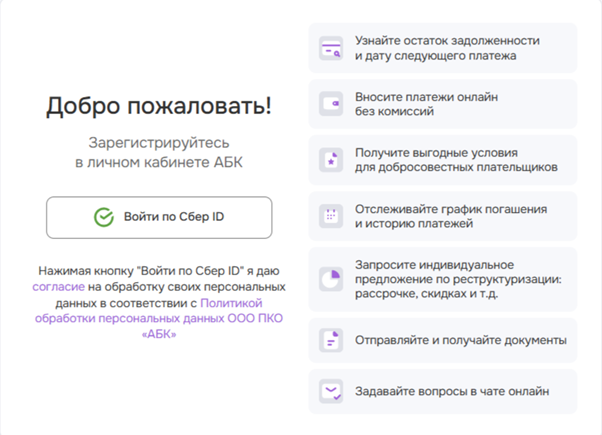Click the pie chart icon for реструктуризации
Screen dimensions: 602x435
point(331,279)
